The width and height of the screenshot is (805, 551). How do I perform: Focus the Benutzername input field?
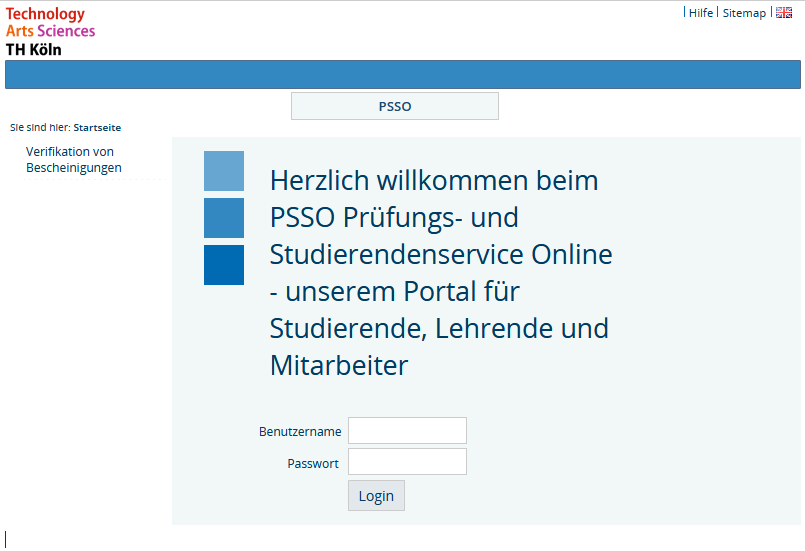point(407,431)
